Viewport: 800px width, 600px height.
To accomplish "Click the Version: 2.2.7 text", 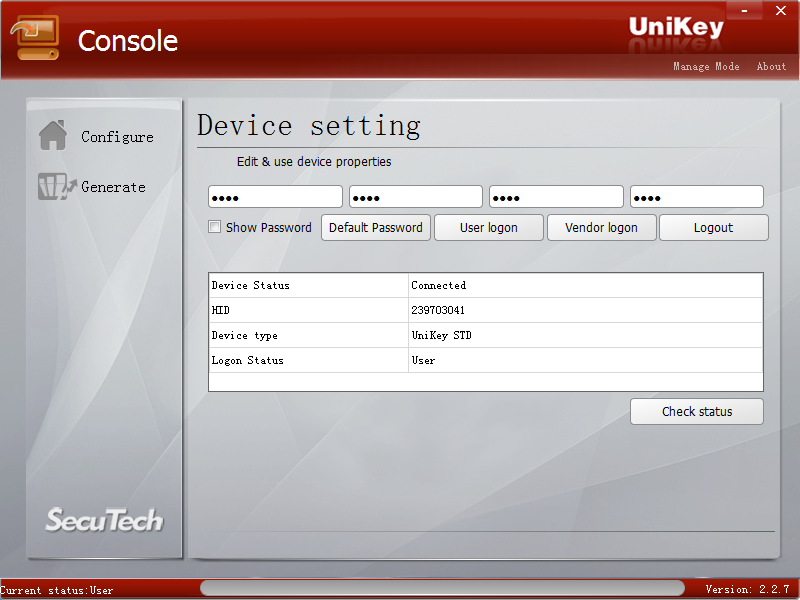I will click(x=747, y=589).
